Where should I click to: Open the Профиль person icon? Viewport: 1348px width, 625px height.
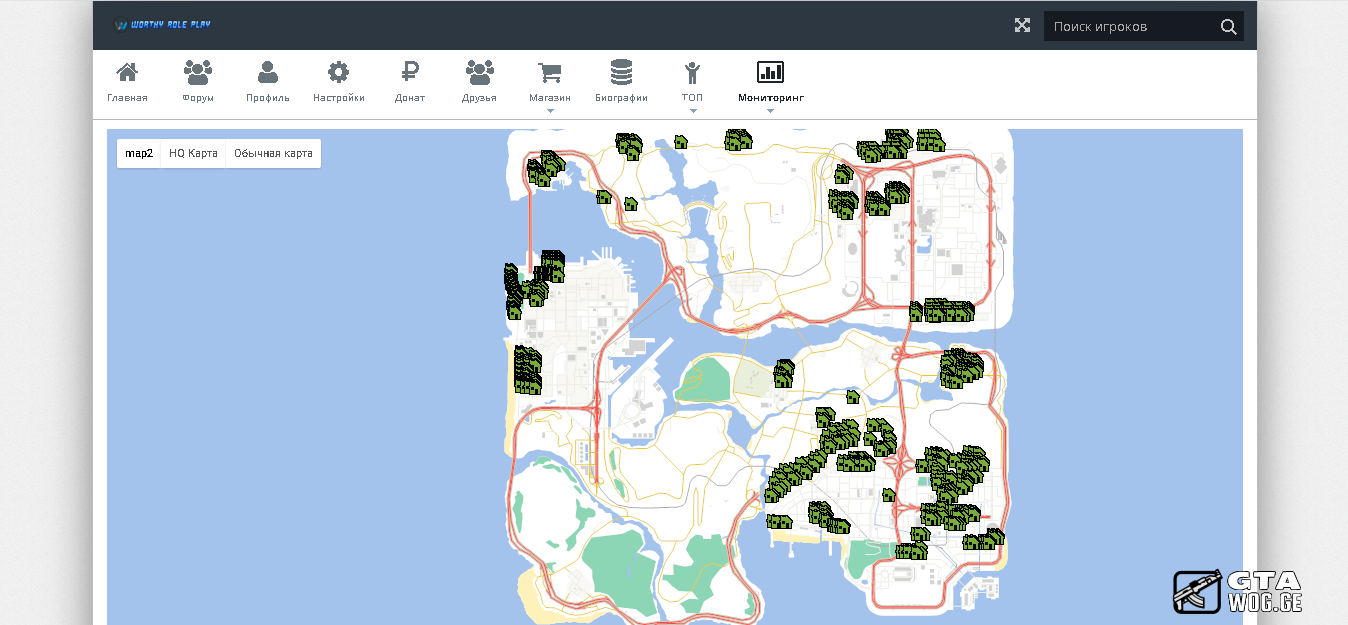pos(268,72)
